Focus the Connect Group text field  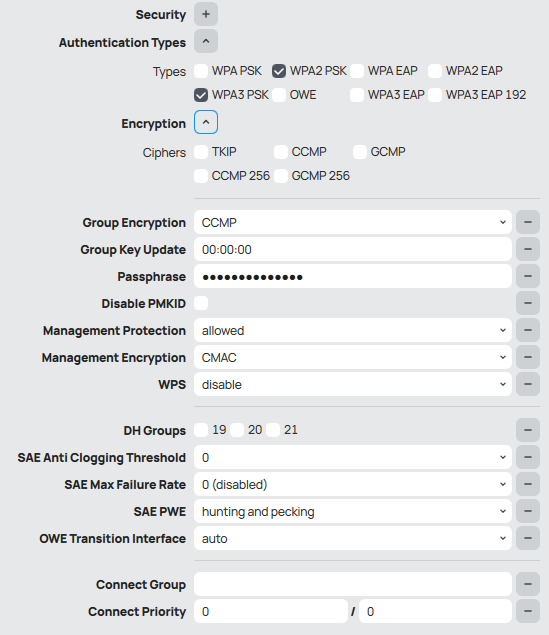353,584
